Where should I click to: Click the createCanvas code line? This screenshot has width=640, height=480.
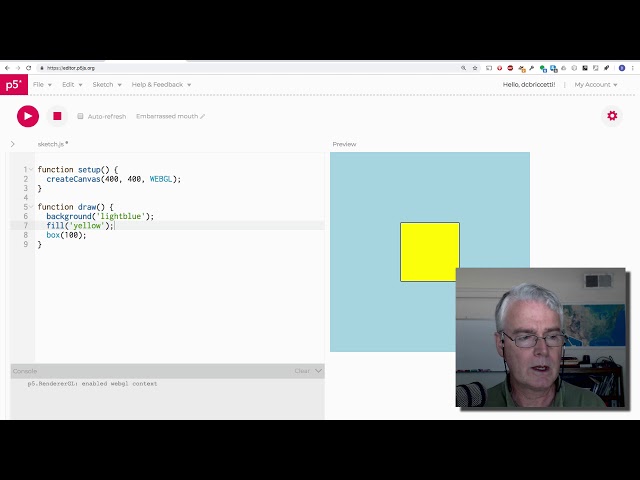point(113,179)
